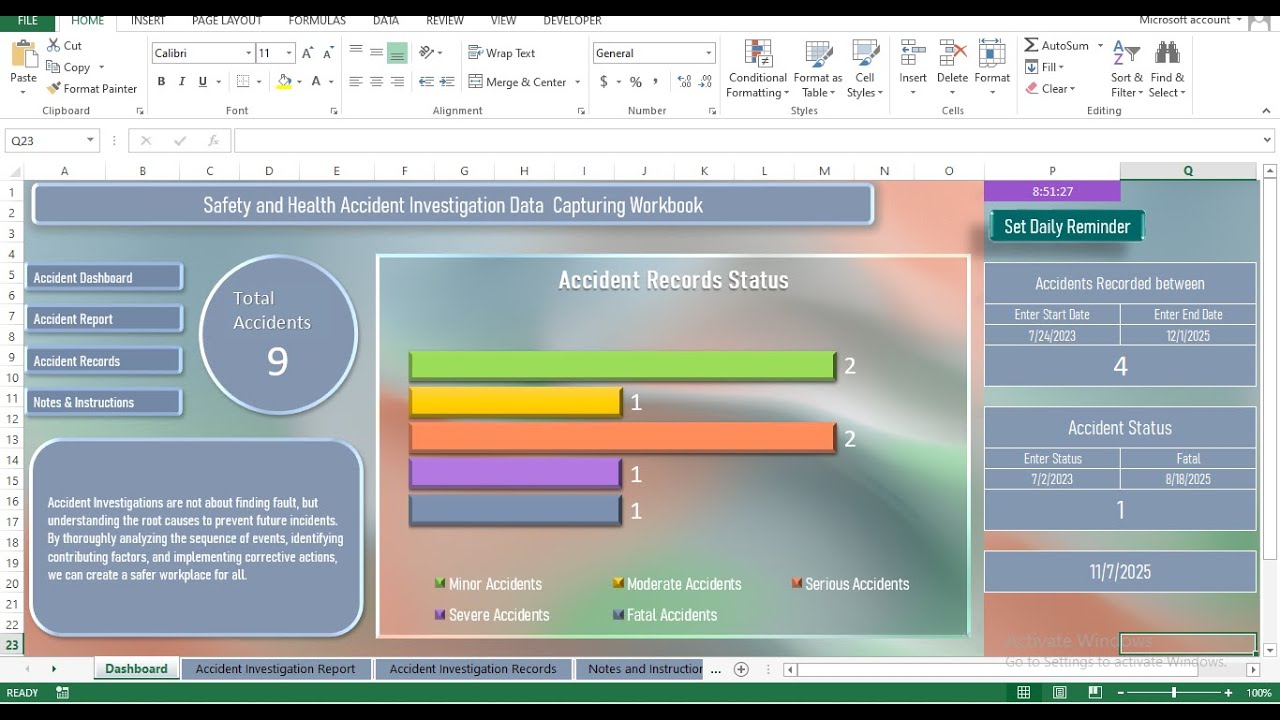
Task: Switch to the DEVELOPER tab
Action: click(x=572, y=20)
